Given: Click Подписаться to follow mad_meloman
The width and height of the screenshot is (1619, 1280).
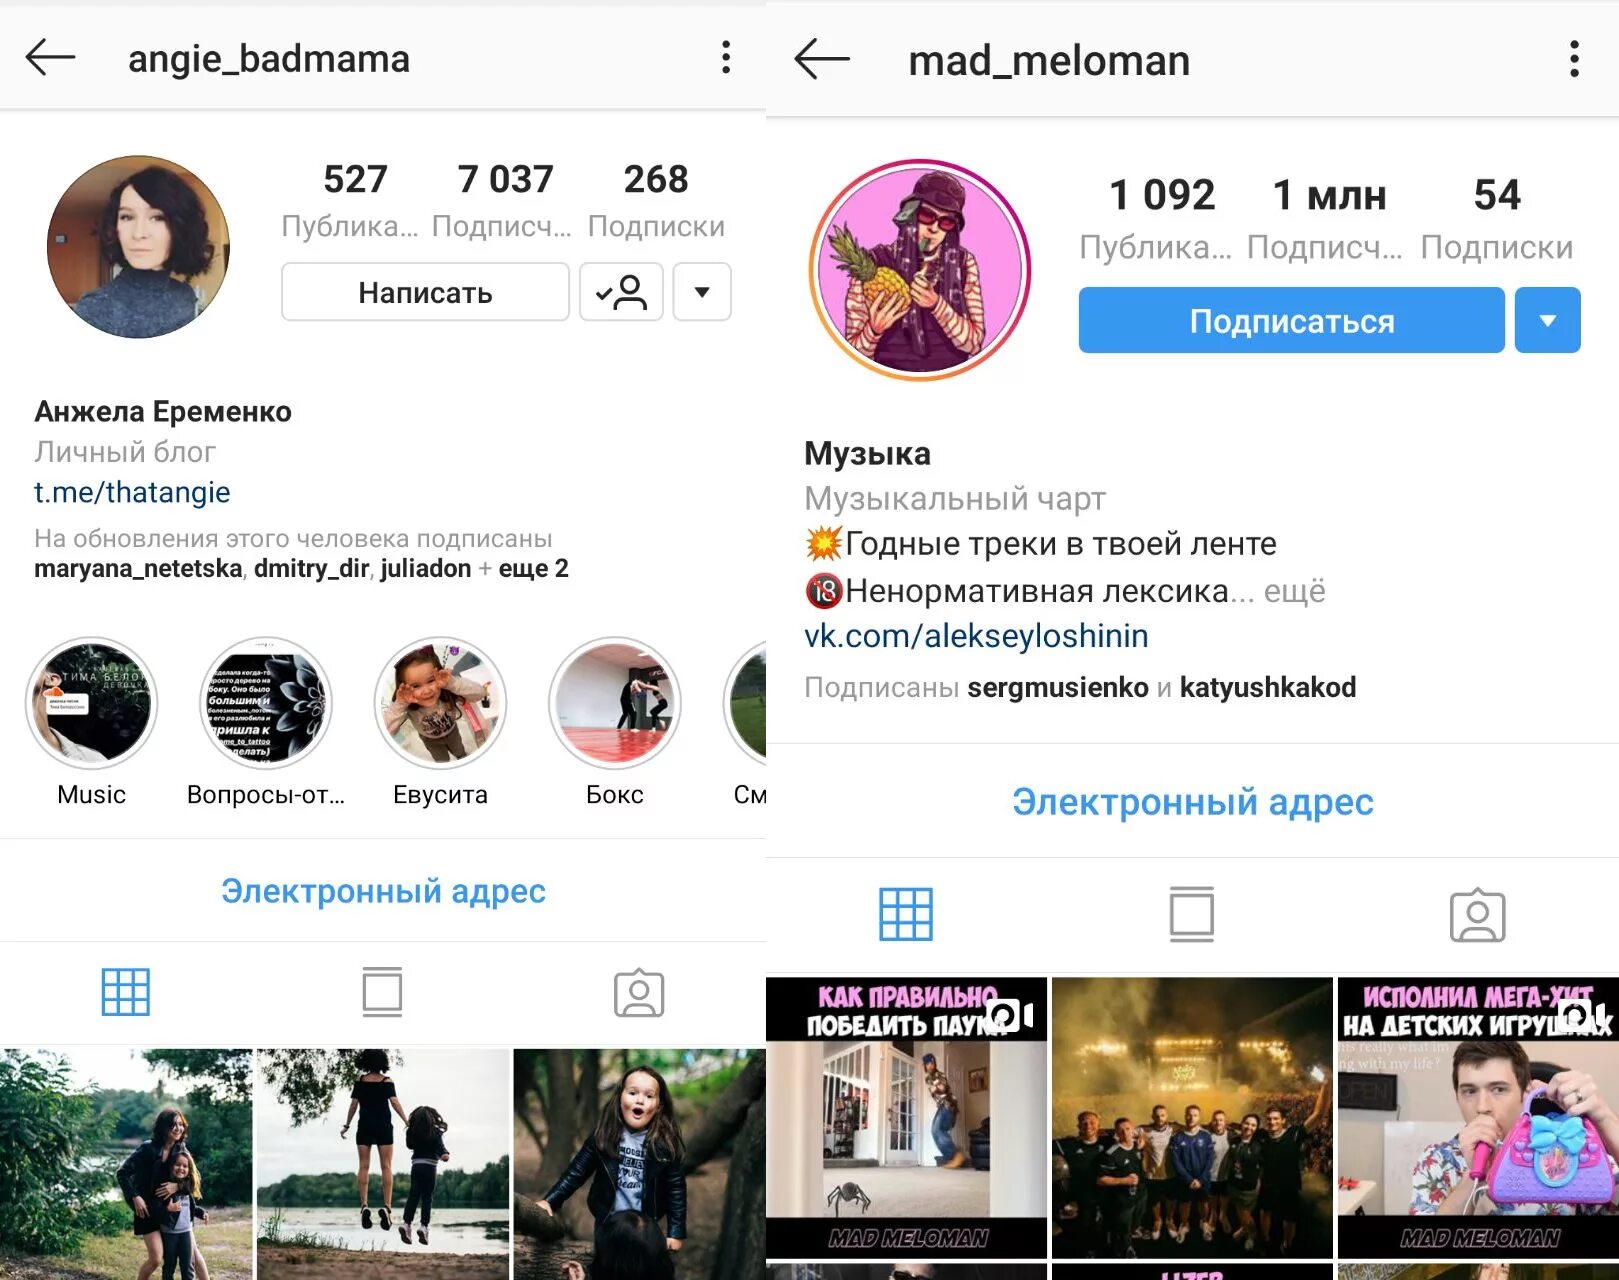Looking at the screenshot, I should point(1291,320).
